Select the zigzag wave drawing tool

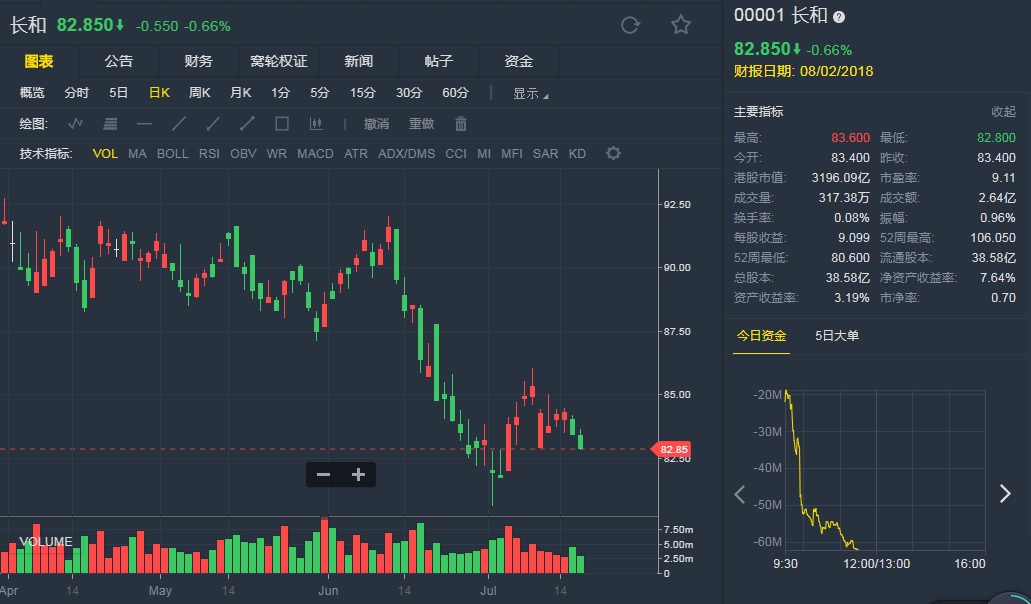[76, 124]
